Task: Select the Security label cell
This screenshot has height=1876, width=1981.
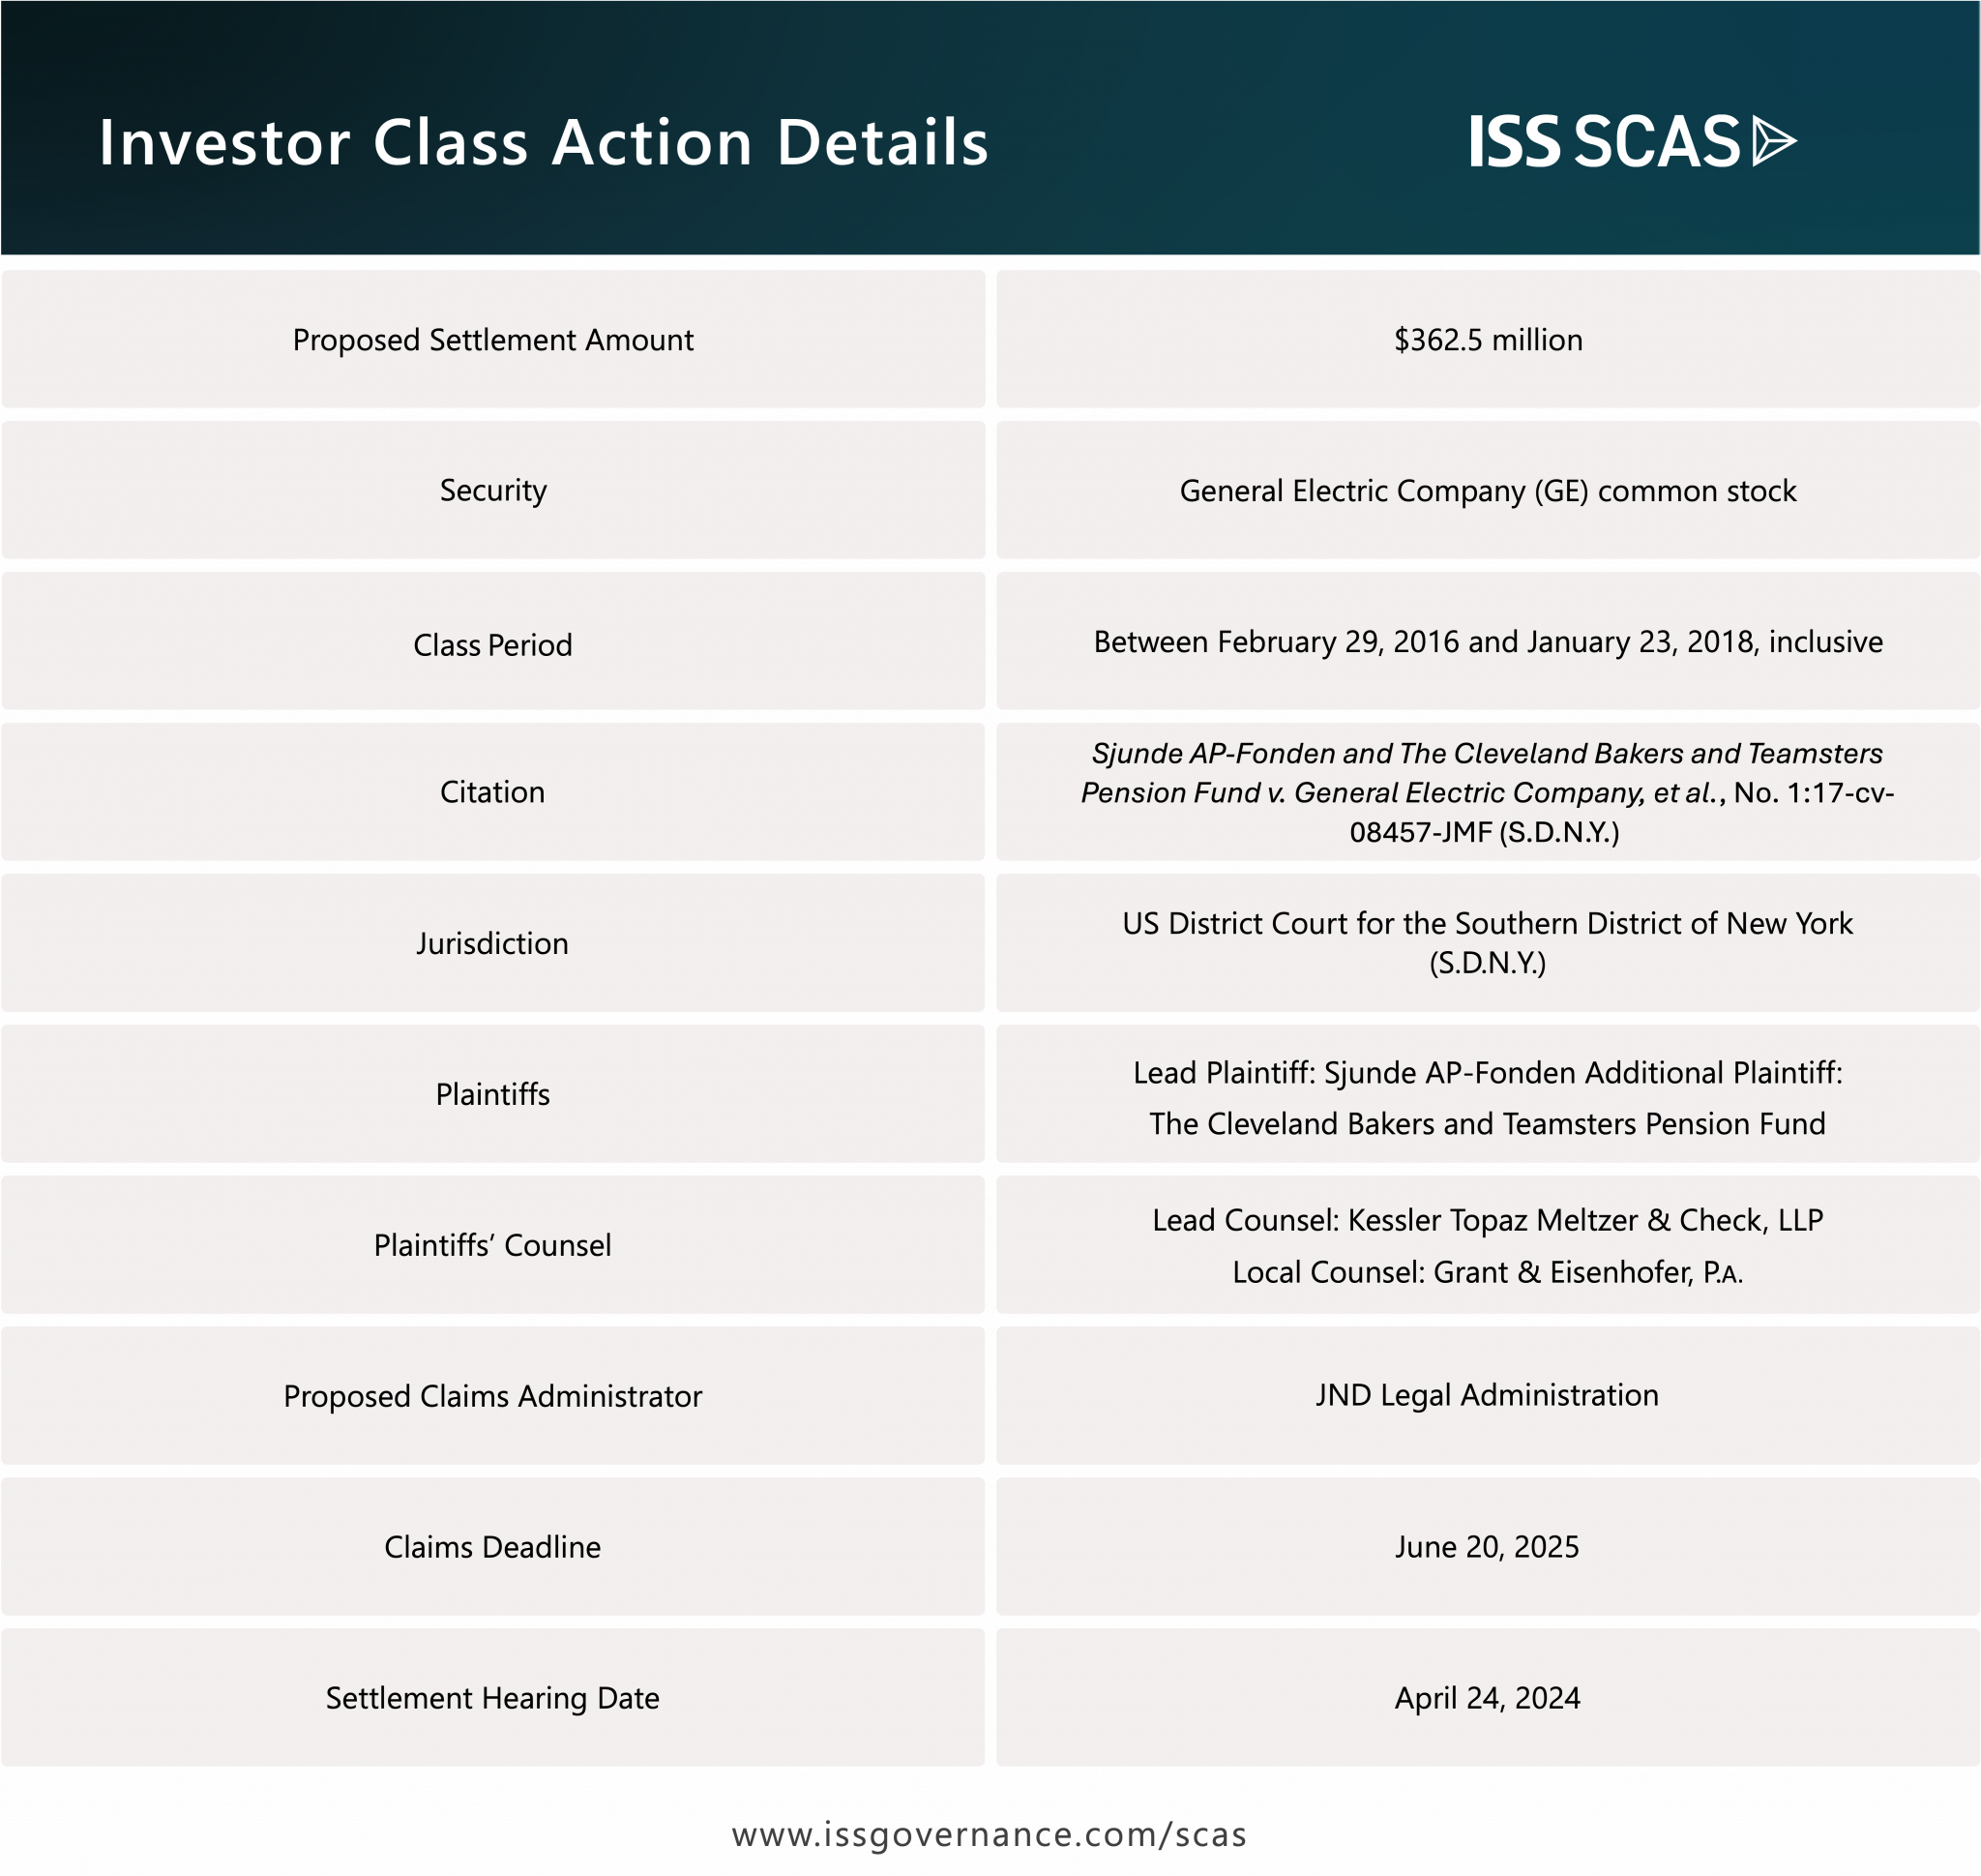Action: 492,490
